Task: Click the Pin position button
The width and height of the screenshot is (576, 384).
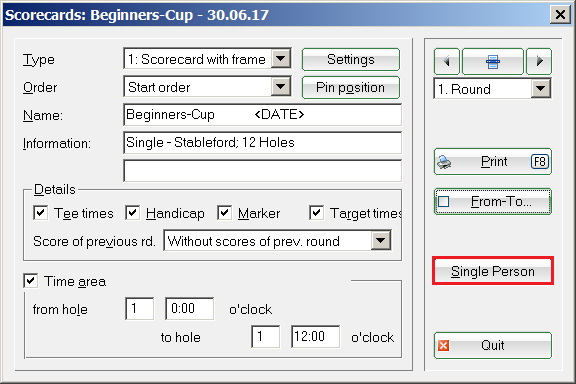Action: pyautogui.click(x=351, y=87)
